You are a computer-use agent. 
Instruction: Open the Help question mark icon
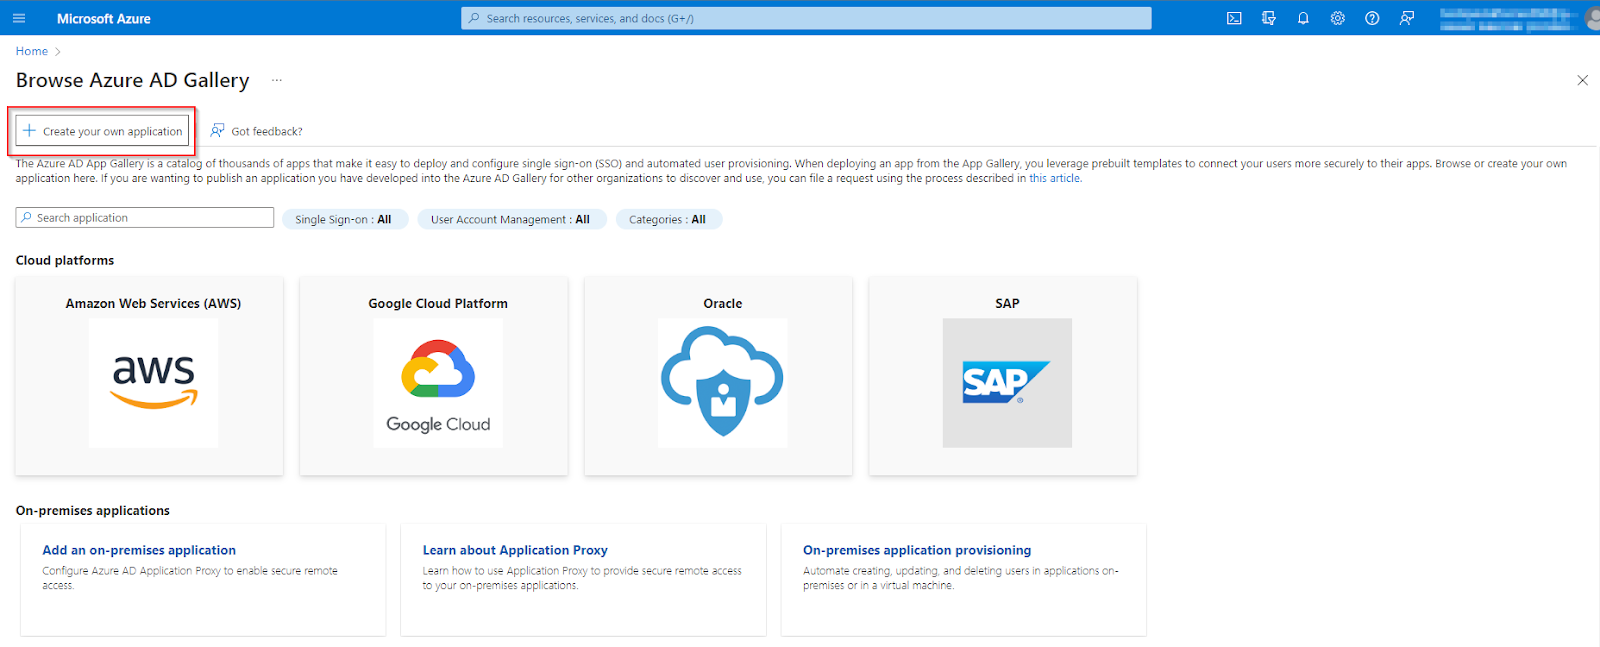[x=1372, y=18]
